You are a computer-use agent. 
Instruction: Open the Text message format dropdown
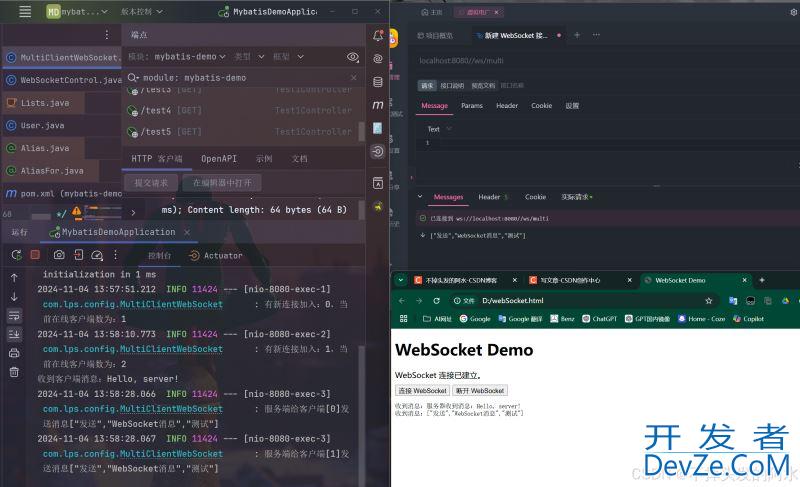[x=439, y=129]
